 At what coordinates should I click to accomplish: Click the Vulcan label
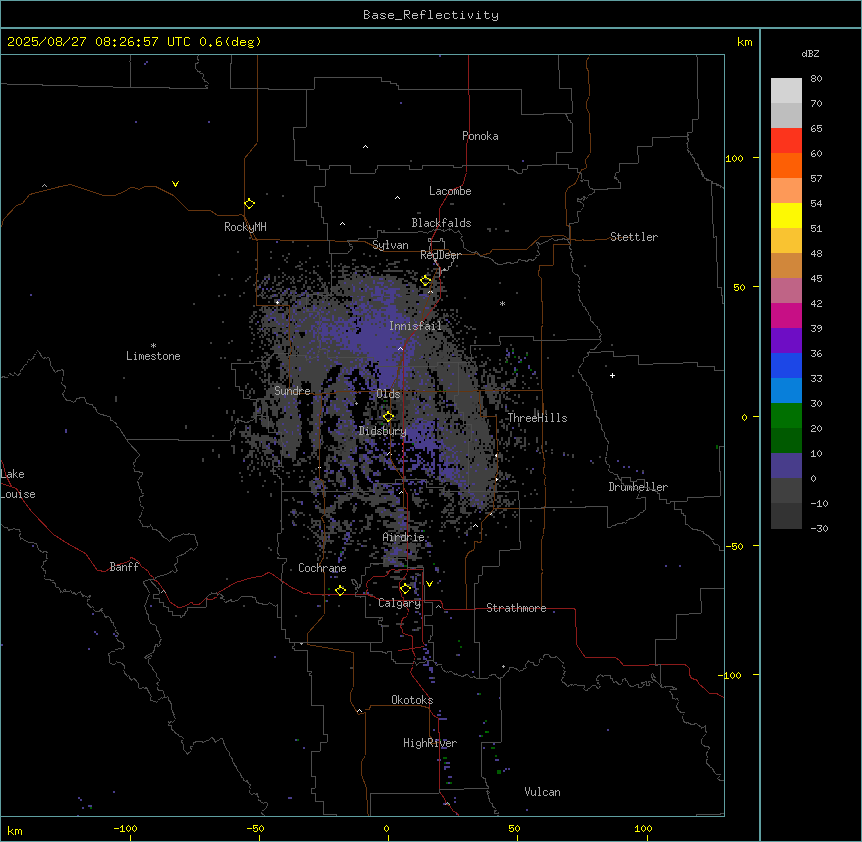tap(543, 792)
